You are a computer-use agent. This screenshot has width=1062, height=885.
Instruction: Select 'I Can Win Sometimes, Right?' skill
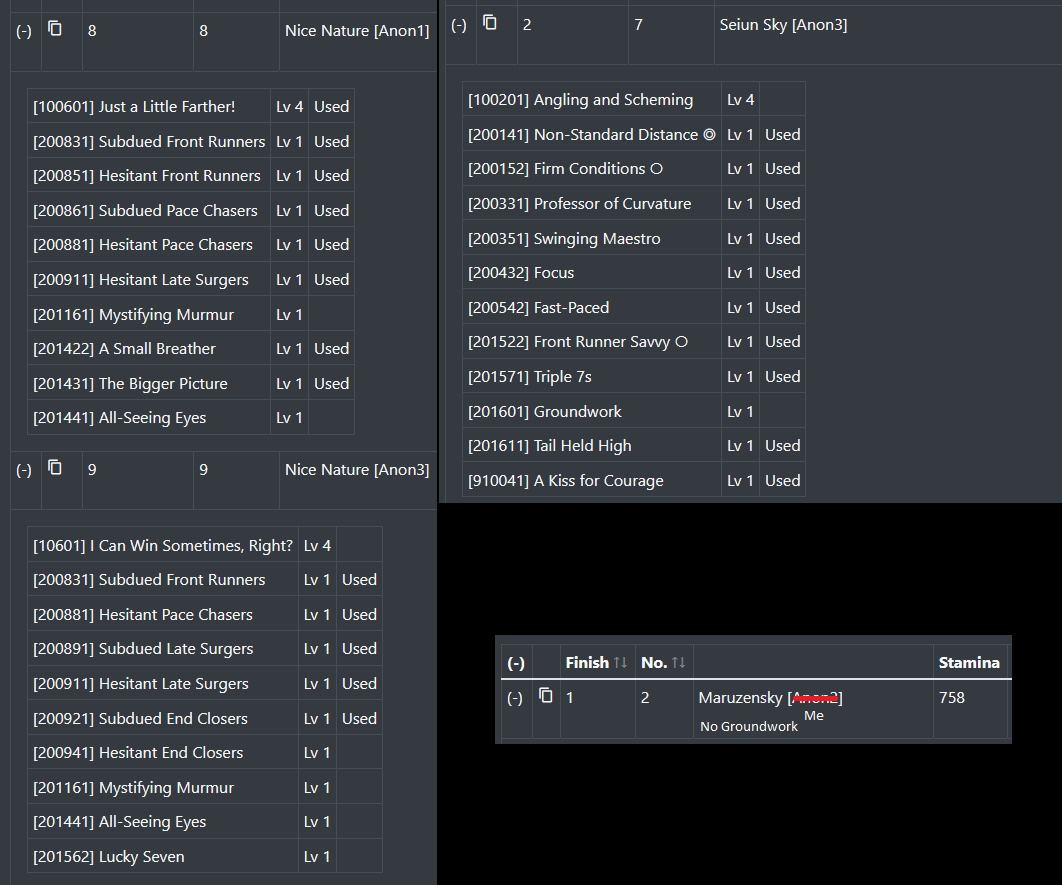coord(205,545)
